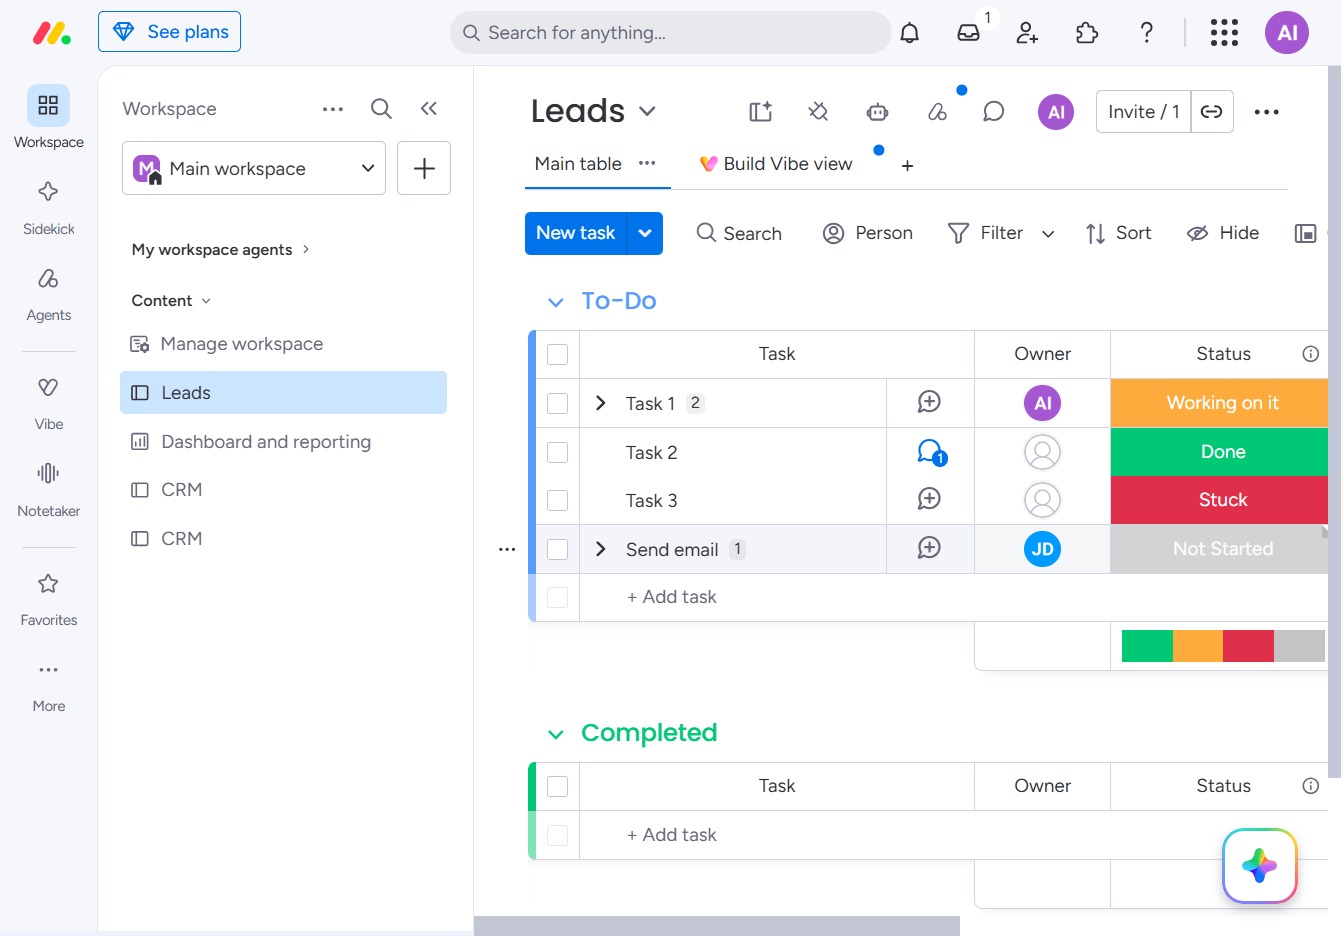Click the monday.com logo icon

pos(51,33)
